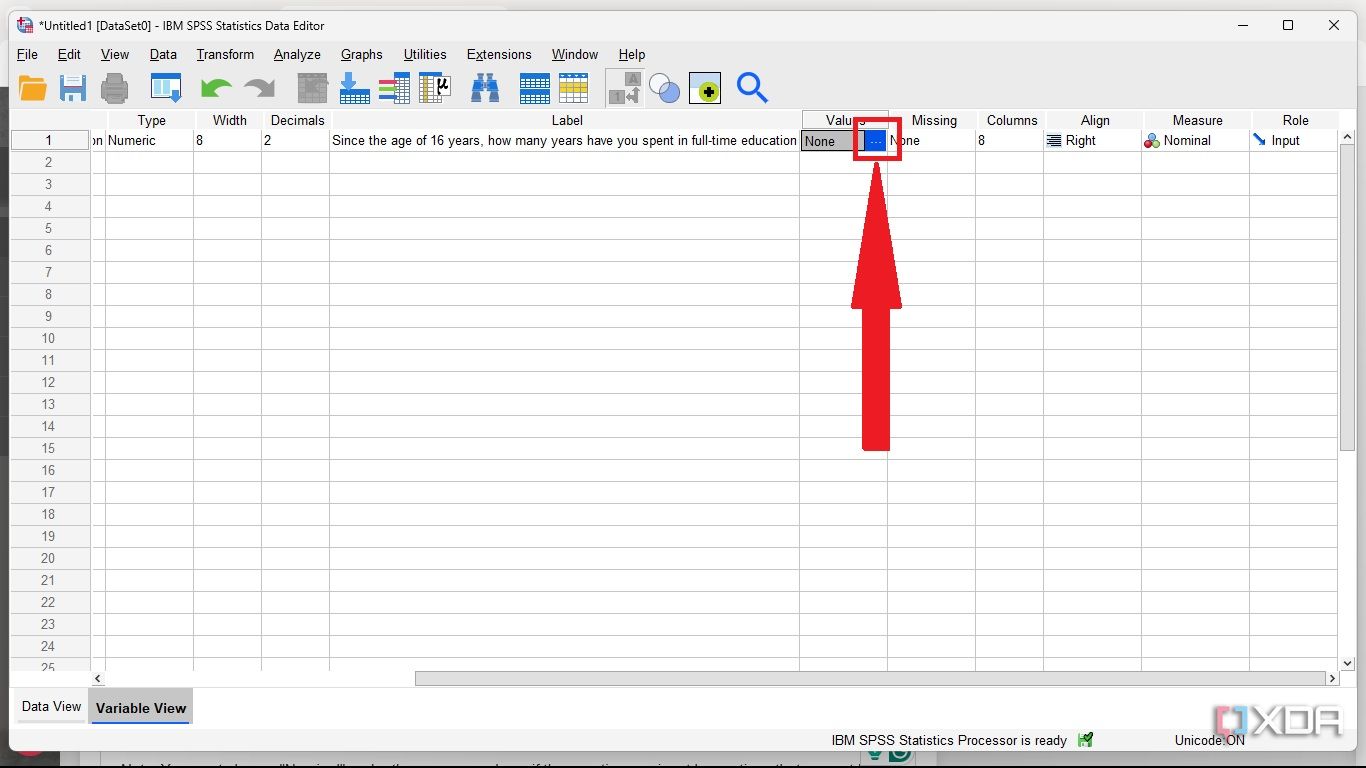This screenshot has height=768, width=1366.
Task: Select row header 10
Action: [x=49, y=338]
